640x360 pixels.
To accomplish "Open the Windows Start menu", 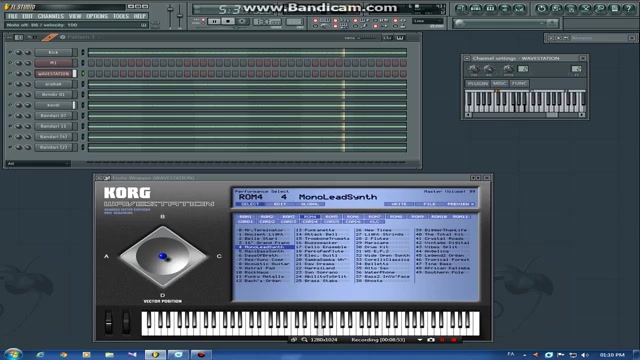I will [13, 354].
